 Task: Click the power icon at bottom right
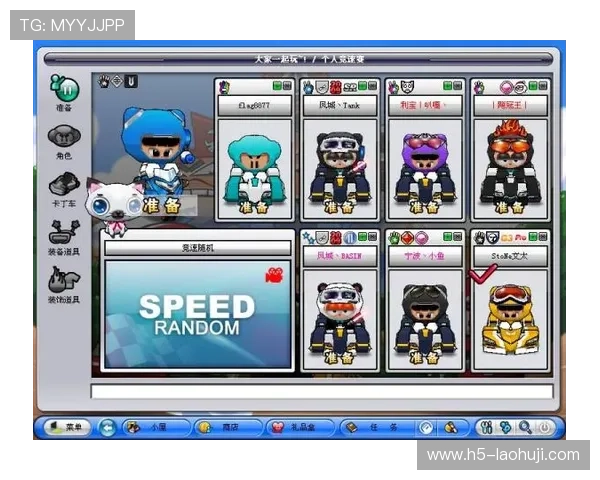(545, 427)
